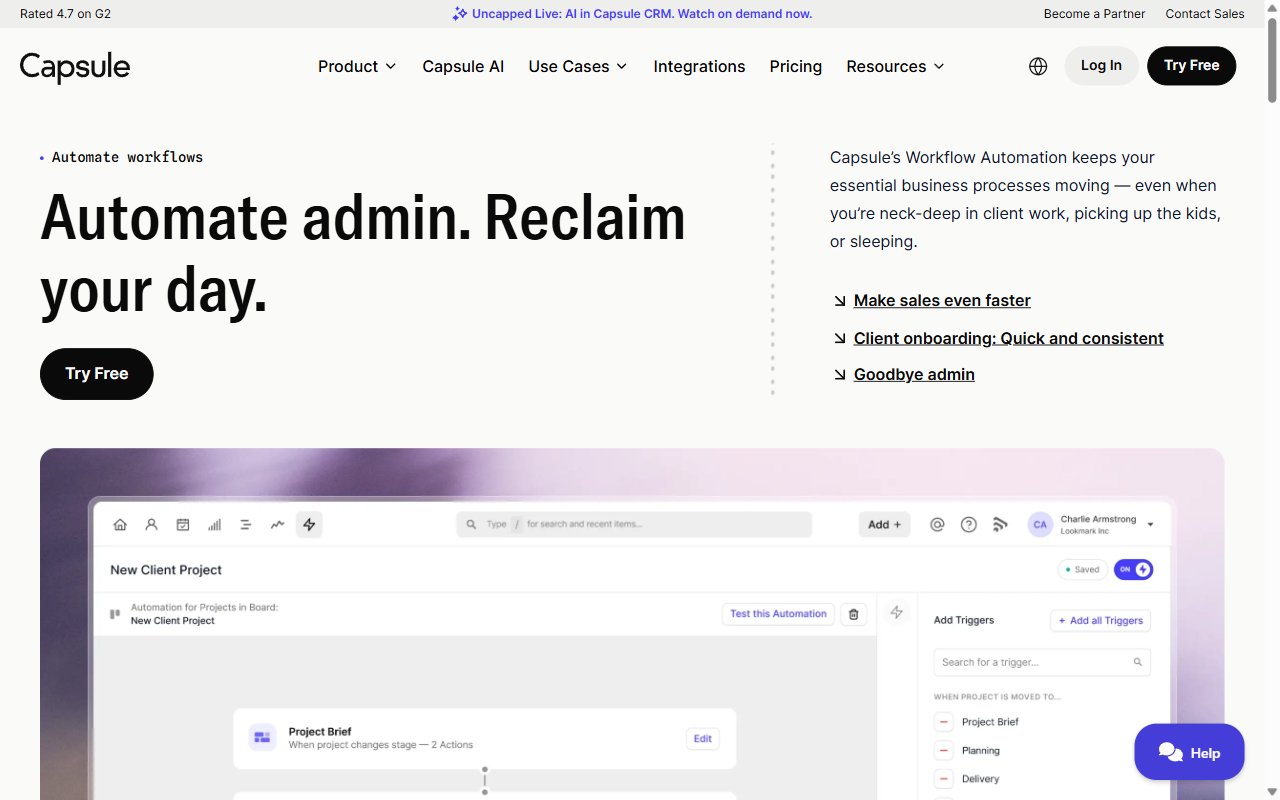Viewport: 1280px width, 800px height.
Task: Remove the Planning trigger
Action: (x=944, y=750)
